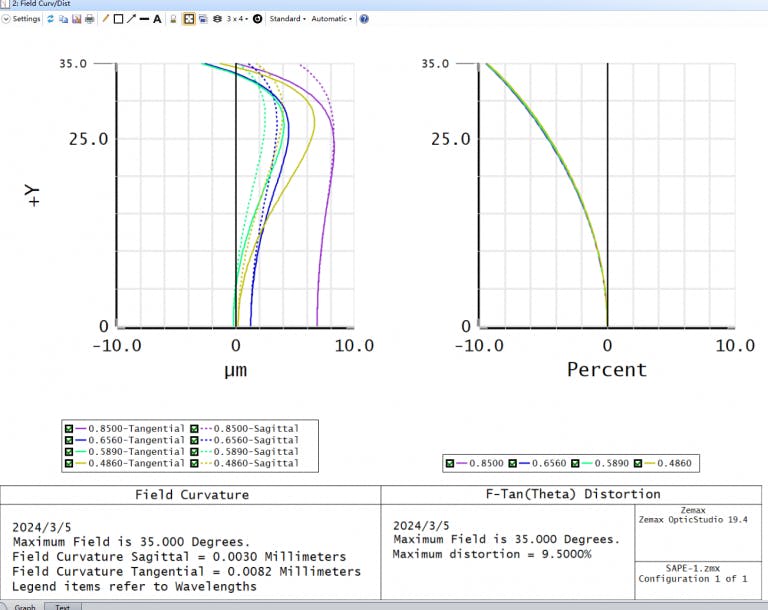768x610 pixels.
Task: Print the field curvature plot
Action: pos(89,19)
